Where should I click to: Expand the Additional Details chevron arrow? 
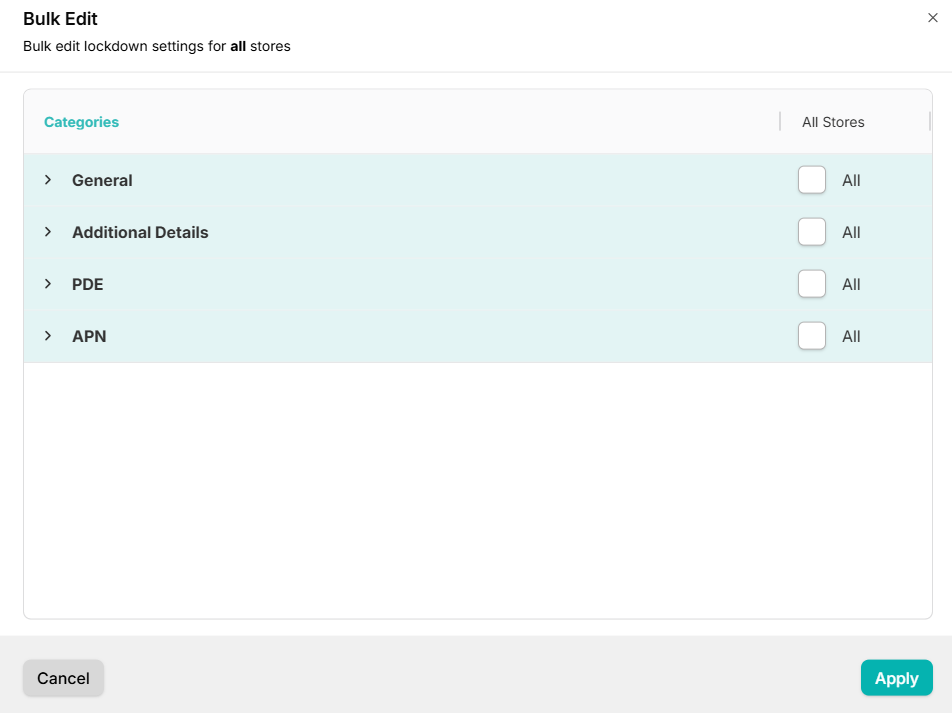(47, 232)
